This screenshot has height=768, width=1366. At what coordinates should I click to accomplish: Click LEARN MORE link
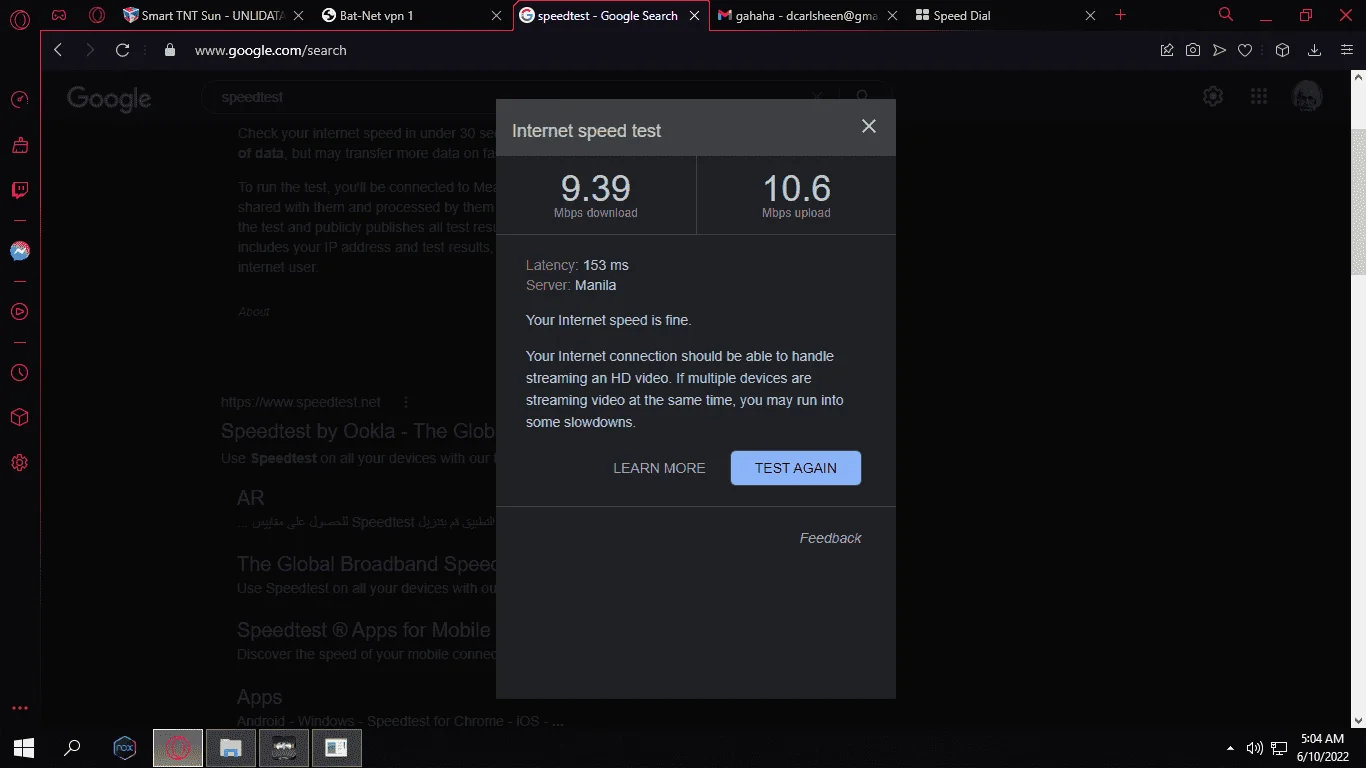click(x=659, y=468)
